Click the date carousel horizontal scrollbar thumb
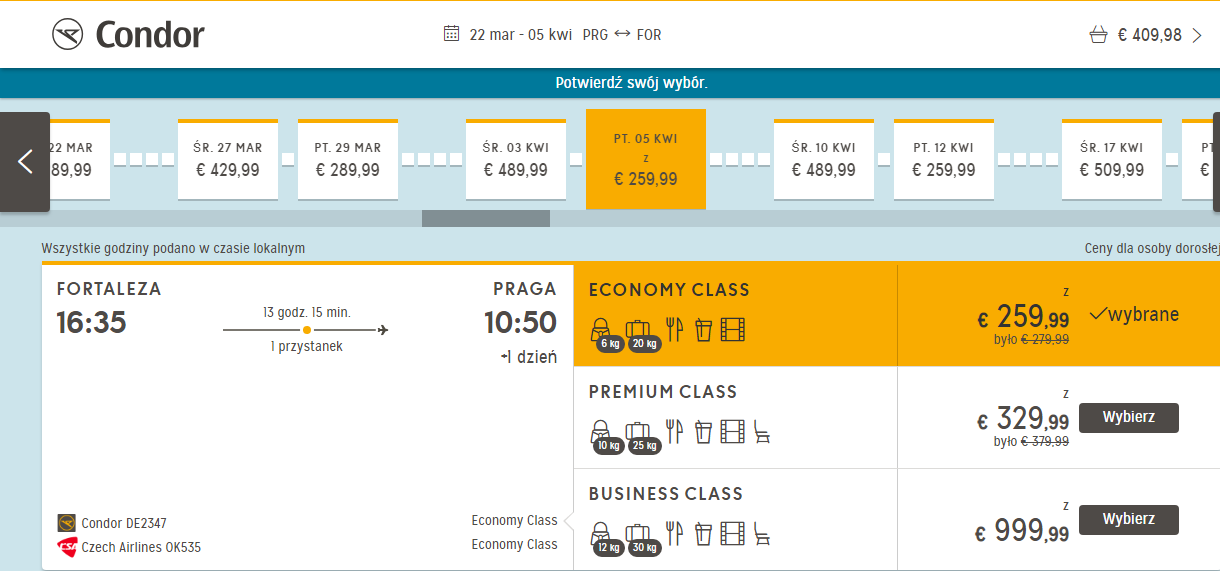This screenshot has width=1220, height=571. 486,218
